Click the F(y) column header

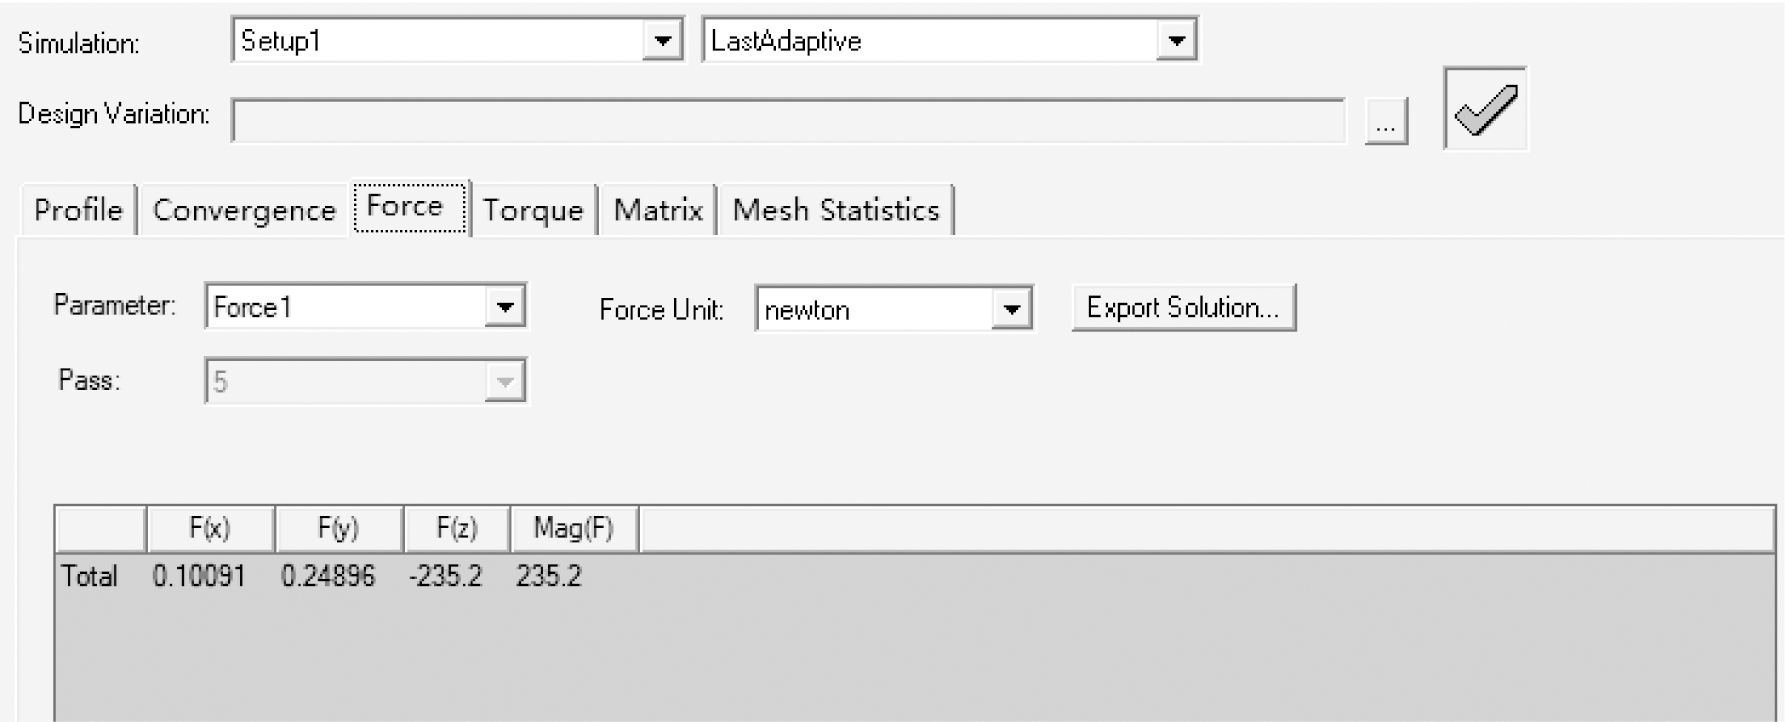tap(338, 529)
